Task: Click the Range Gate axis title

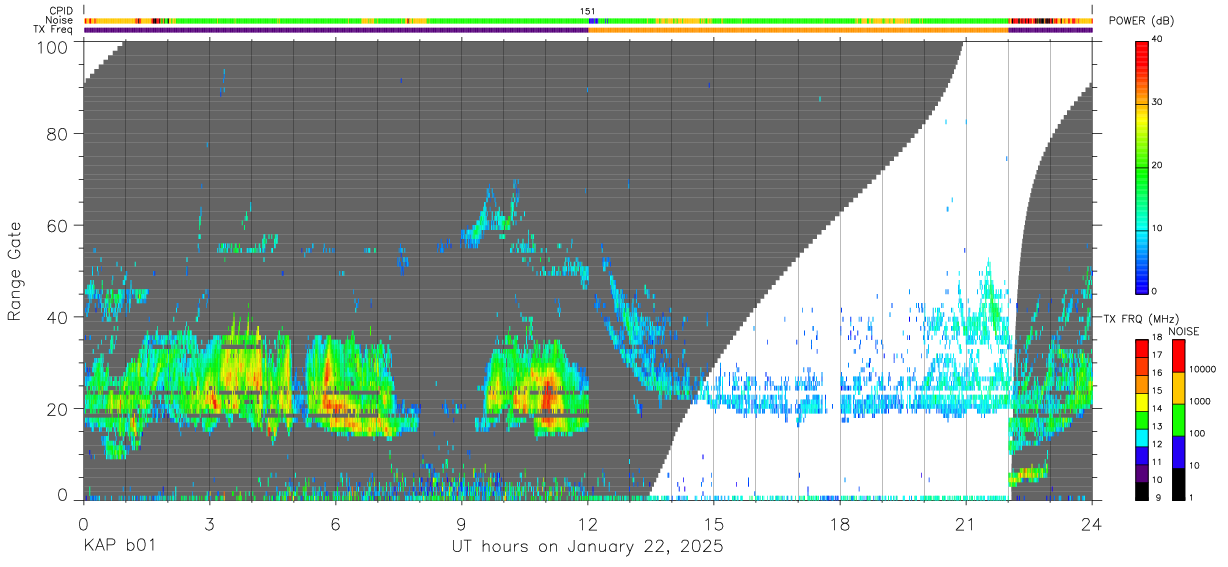Action: pyautogui.click(x=15, y=270)
